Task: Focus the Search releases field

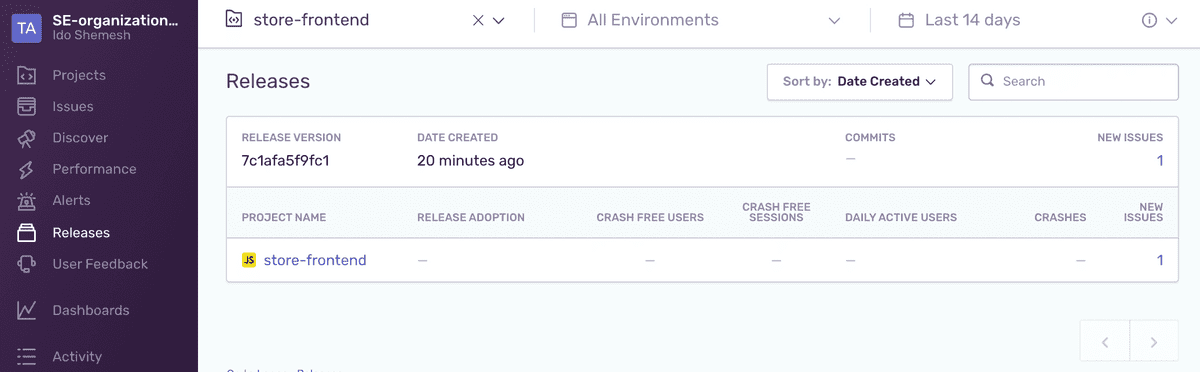Action: click(1073, 82)
